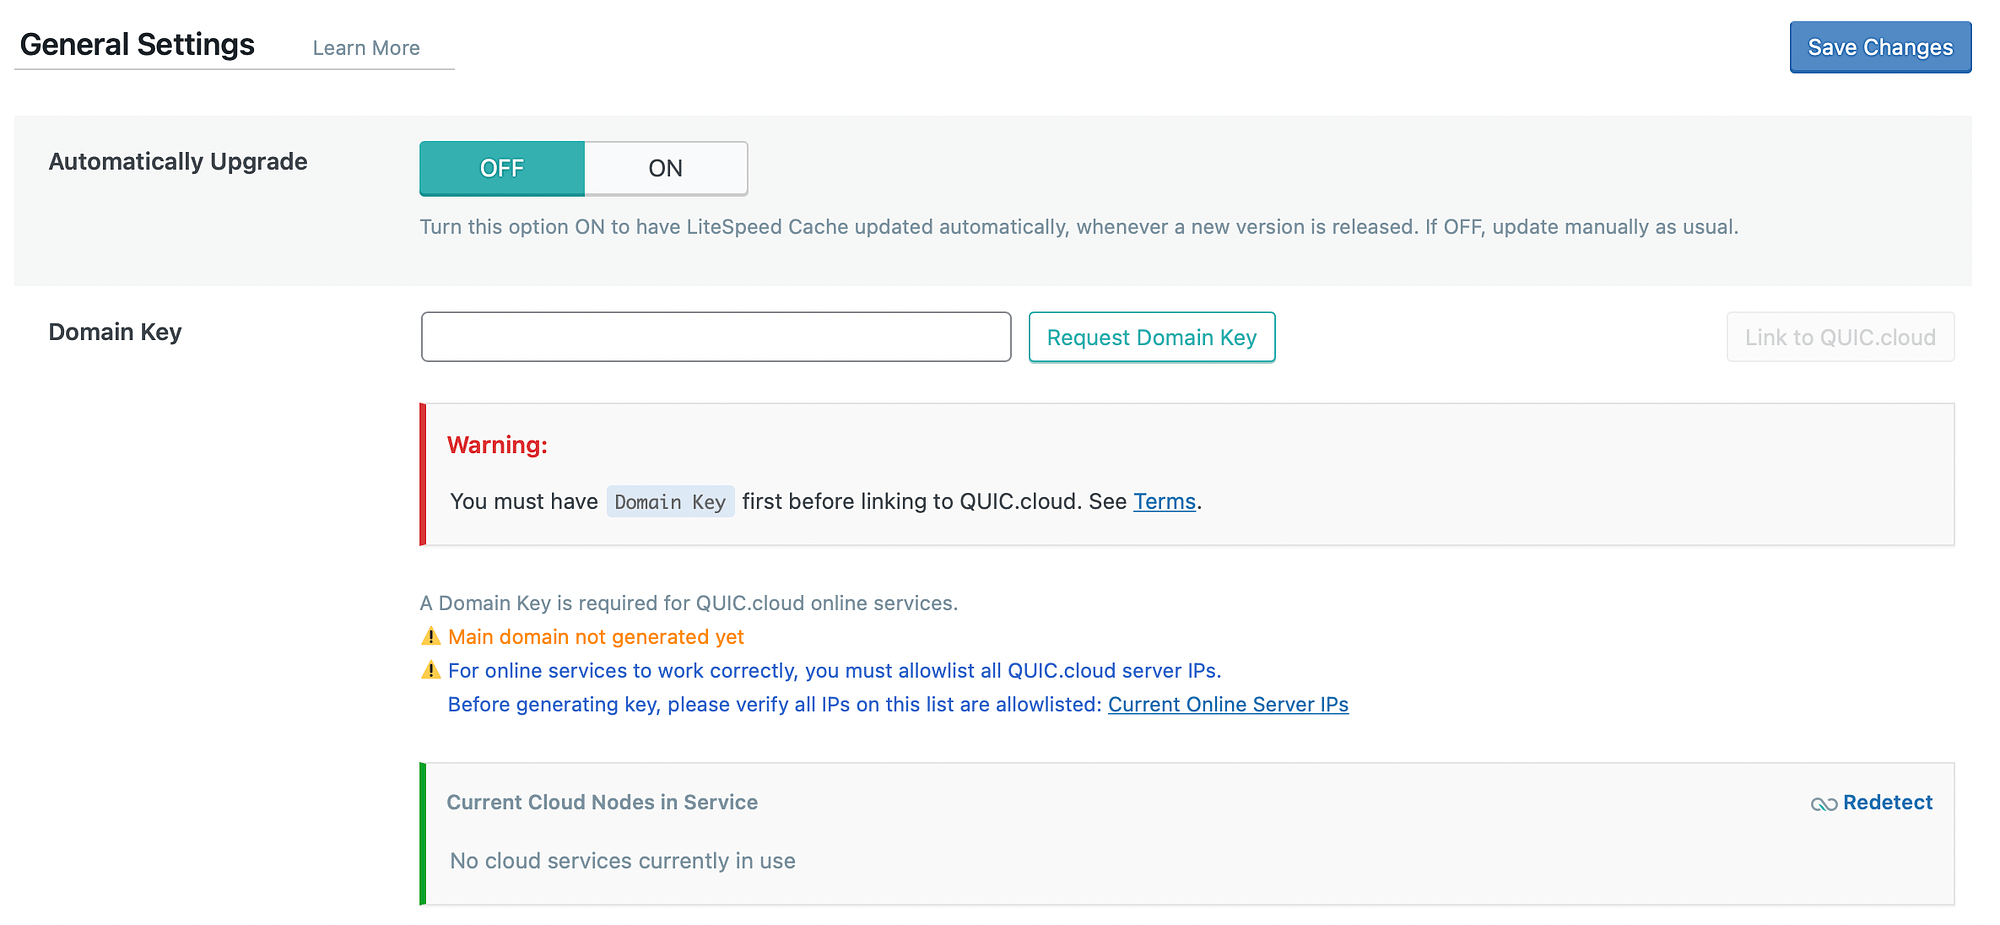Screen dimensions: 2000x925
Task: Click warning icon beside Main domain not generated
Action: point(431,636)
